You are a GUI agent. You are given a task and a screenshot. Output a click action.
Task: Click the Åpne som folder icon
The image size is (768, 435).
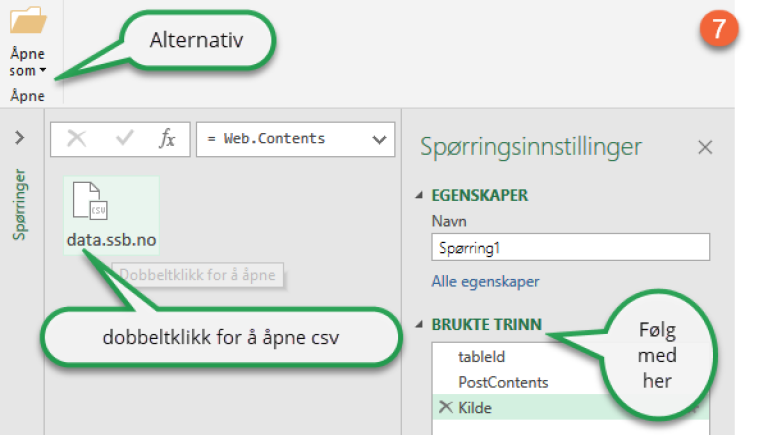pos(28,22)
